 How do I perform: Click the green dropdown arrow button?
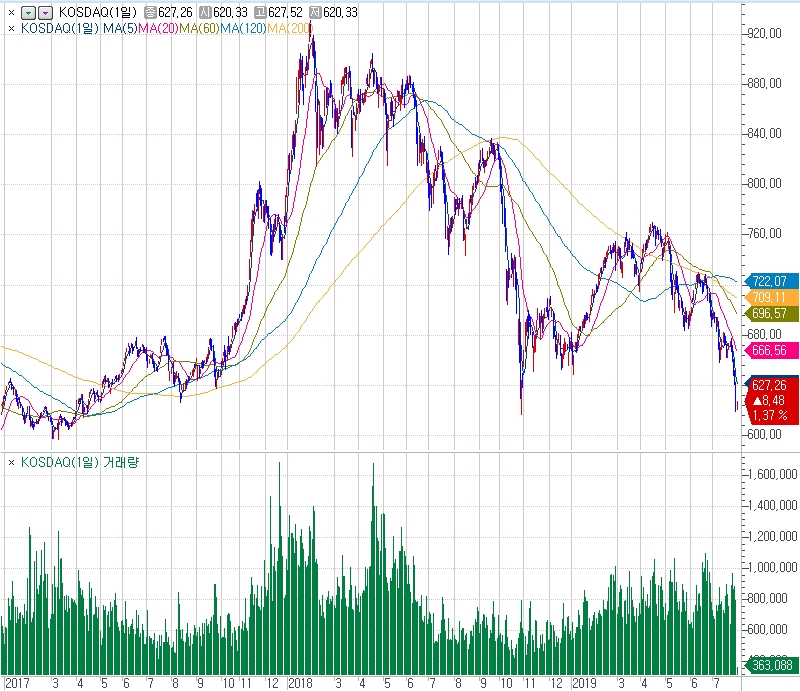28,12
